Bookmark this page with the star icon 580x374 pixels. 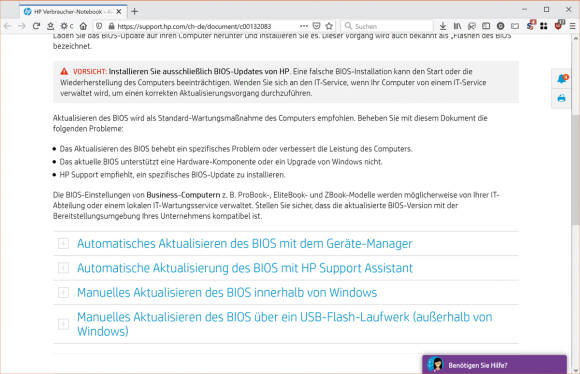pos(329,26)
